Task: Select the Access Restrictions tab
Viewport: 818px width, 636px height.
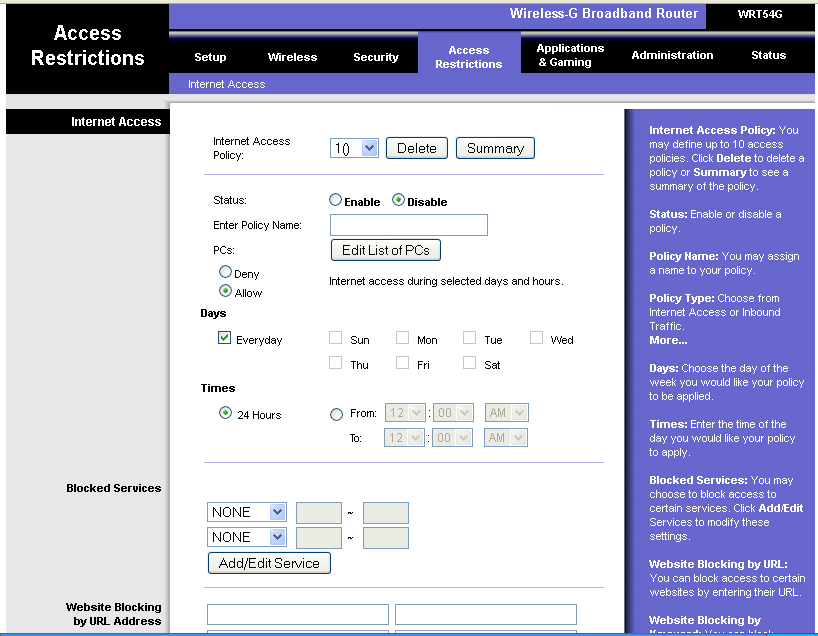Action: (x=468, y=57)
